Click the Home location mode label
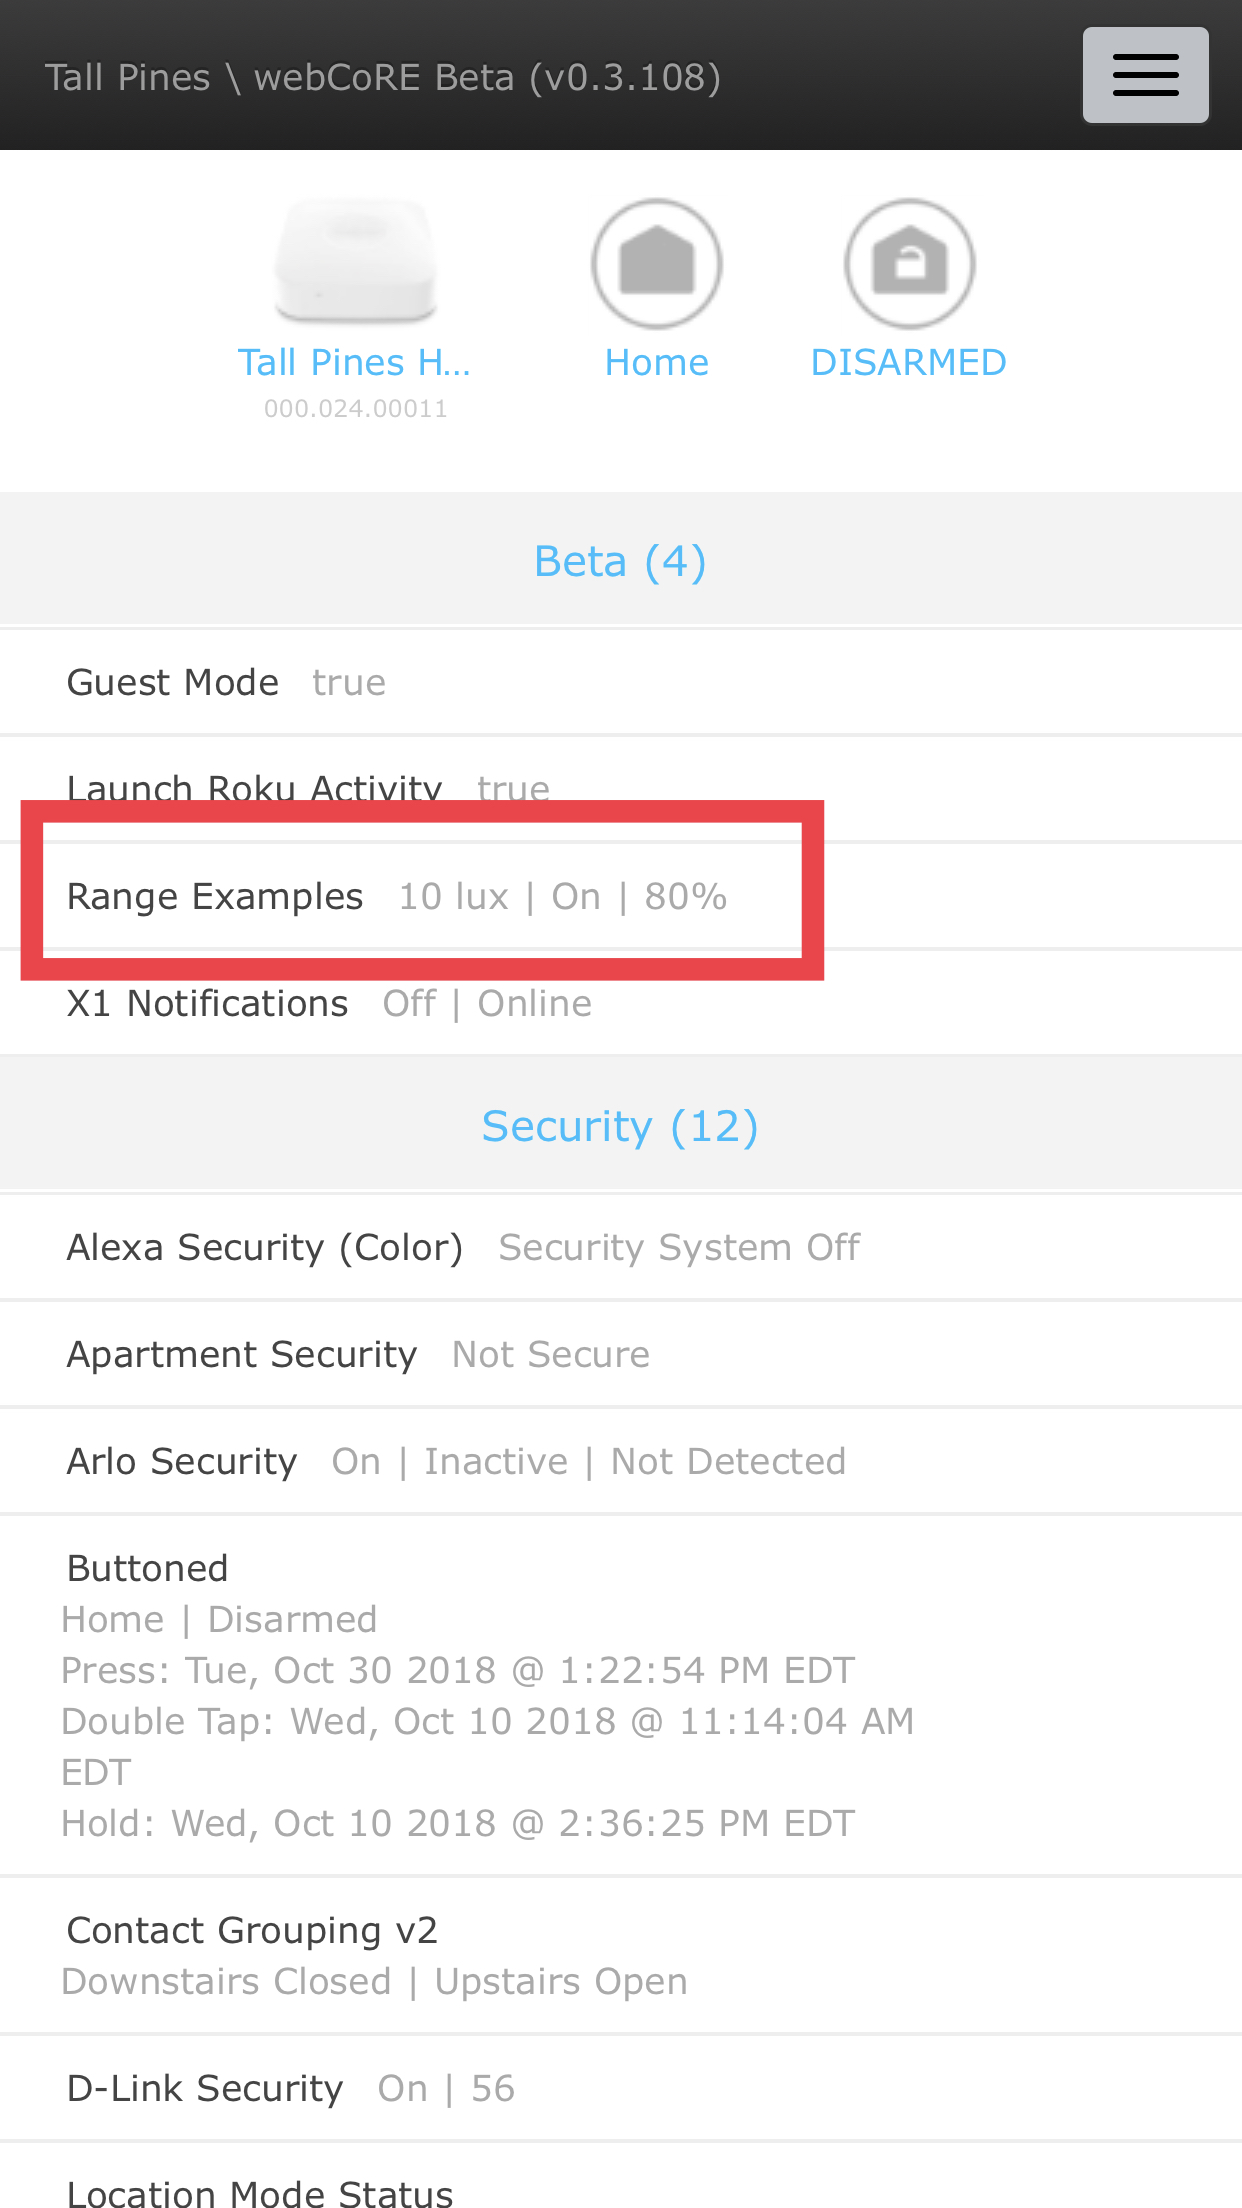 coord(657,362)
